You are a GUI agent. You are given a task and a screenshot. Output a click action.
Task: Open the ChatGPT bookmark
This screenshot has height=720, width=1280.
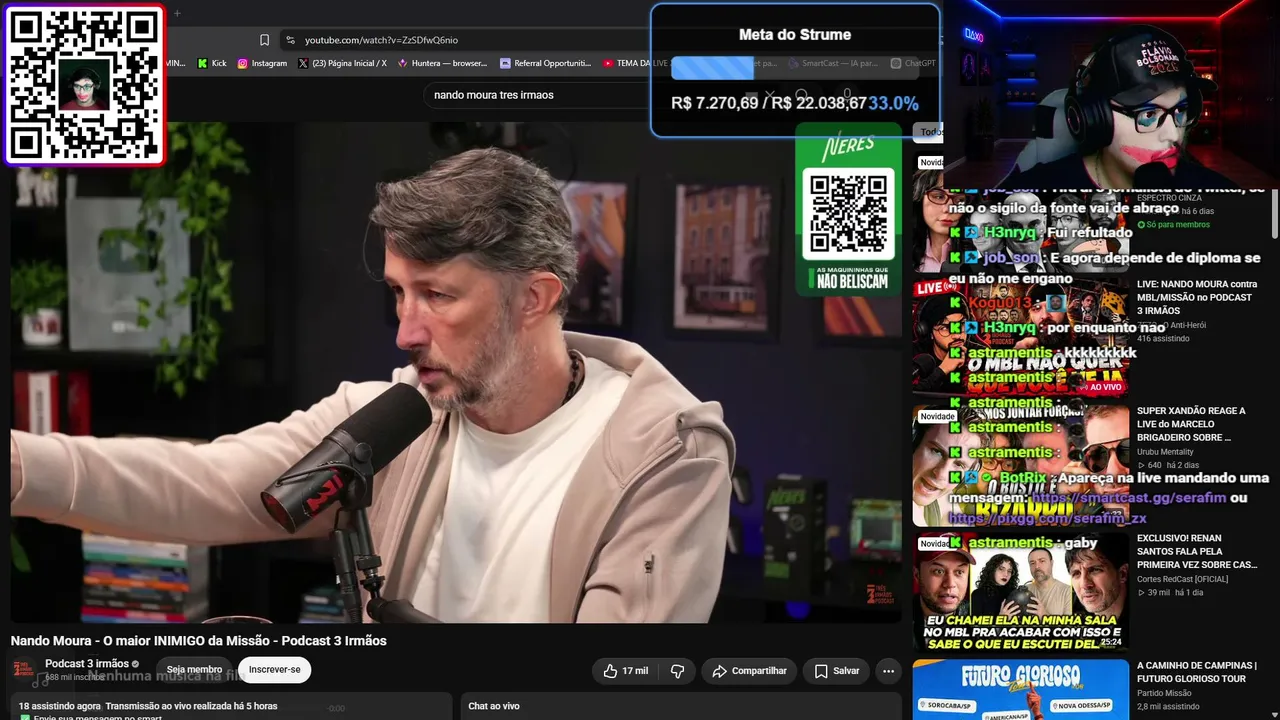tap(912, 63)
